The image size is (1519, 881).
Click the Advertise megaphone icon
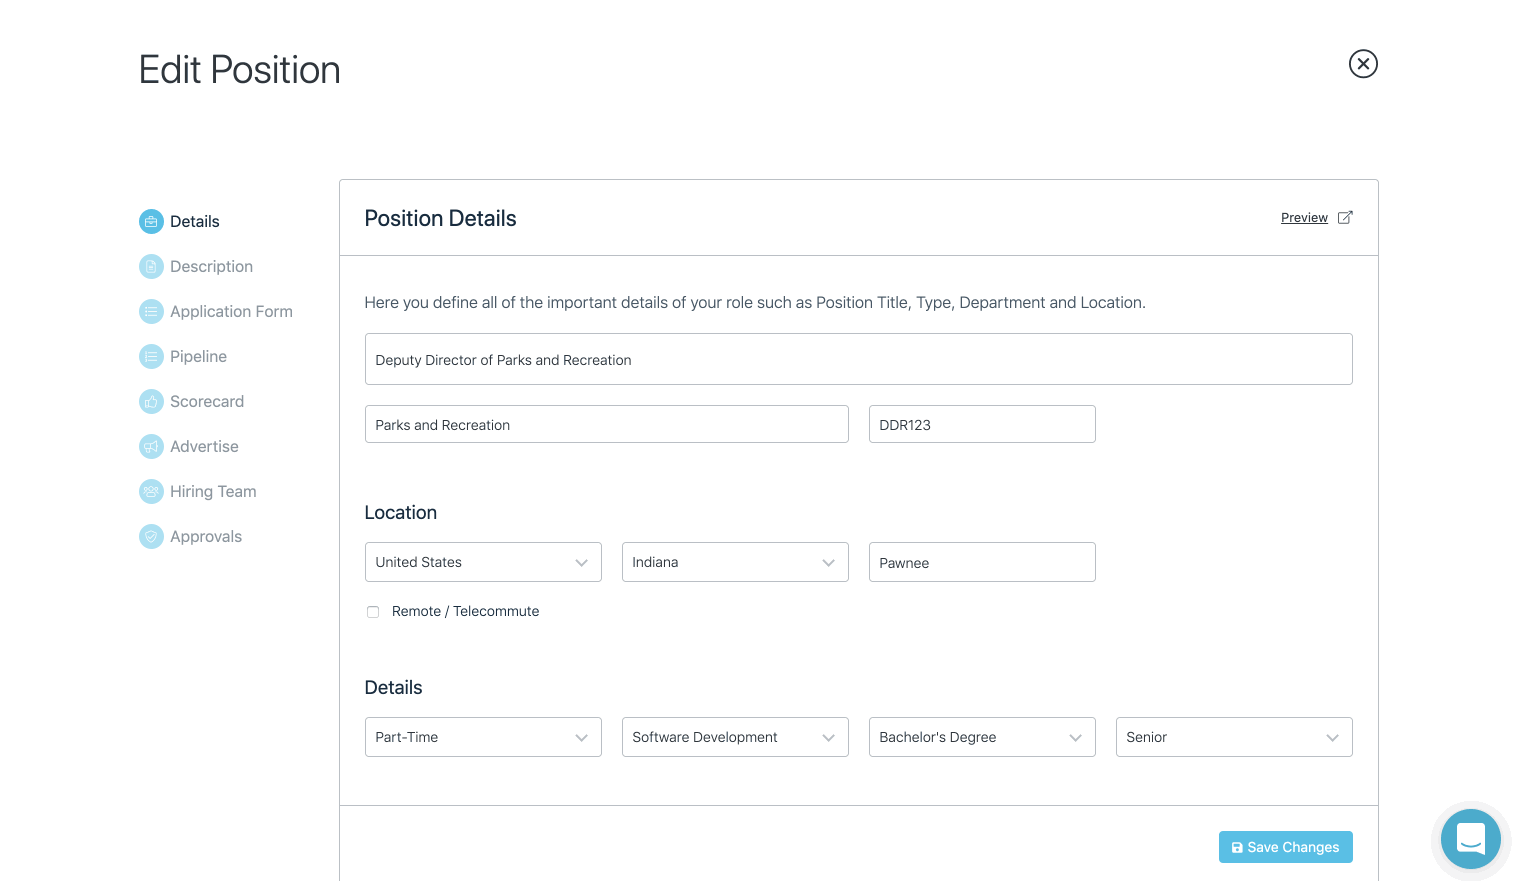pyautogui.click(x=151, y=447)
